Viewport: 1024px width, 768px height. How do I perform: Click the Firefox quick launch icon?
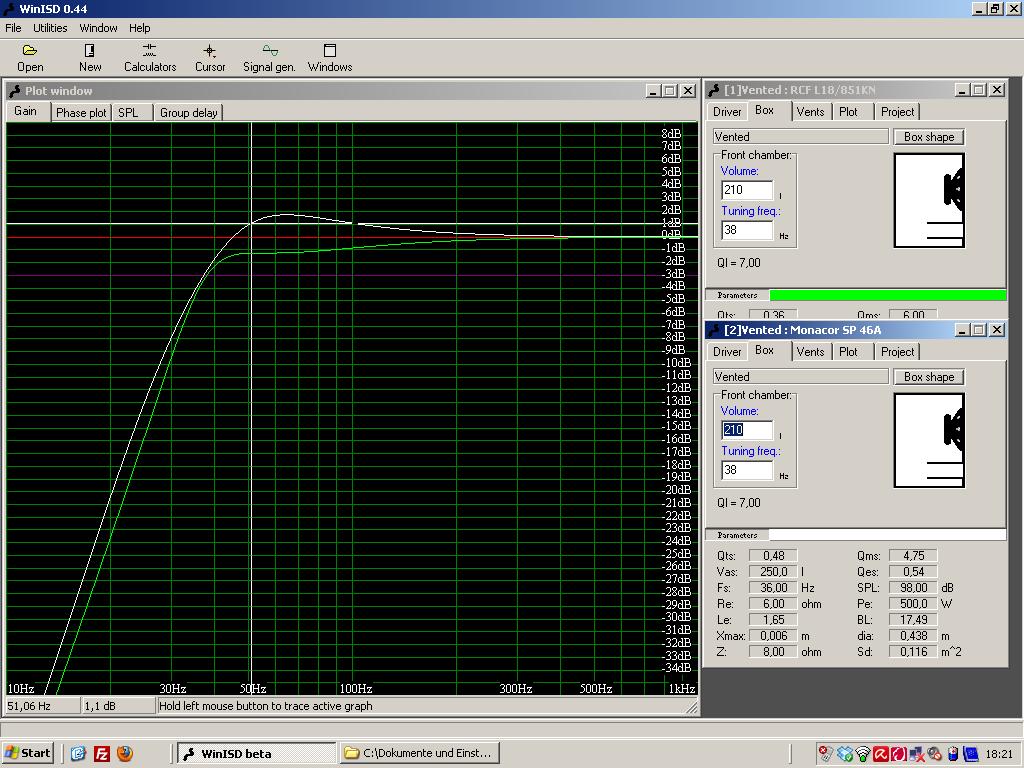pyautogui.click(x=125, y=753)
